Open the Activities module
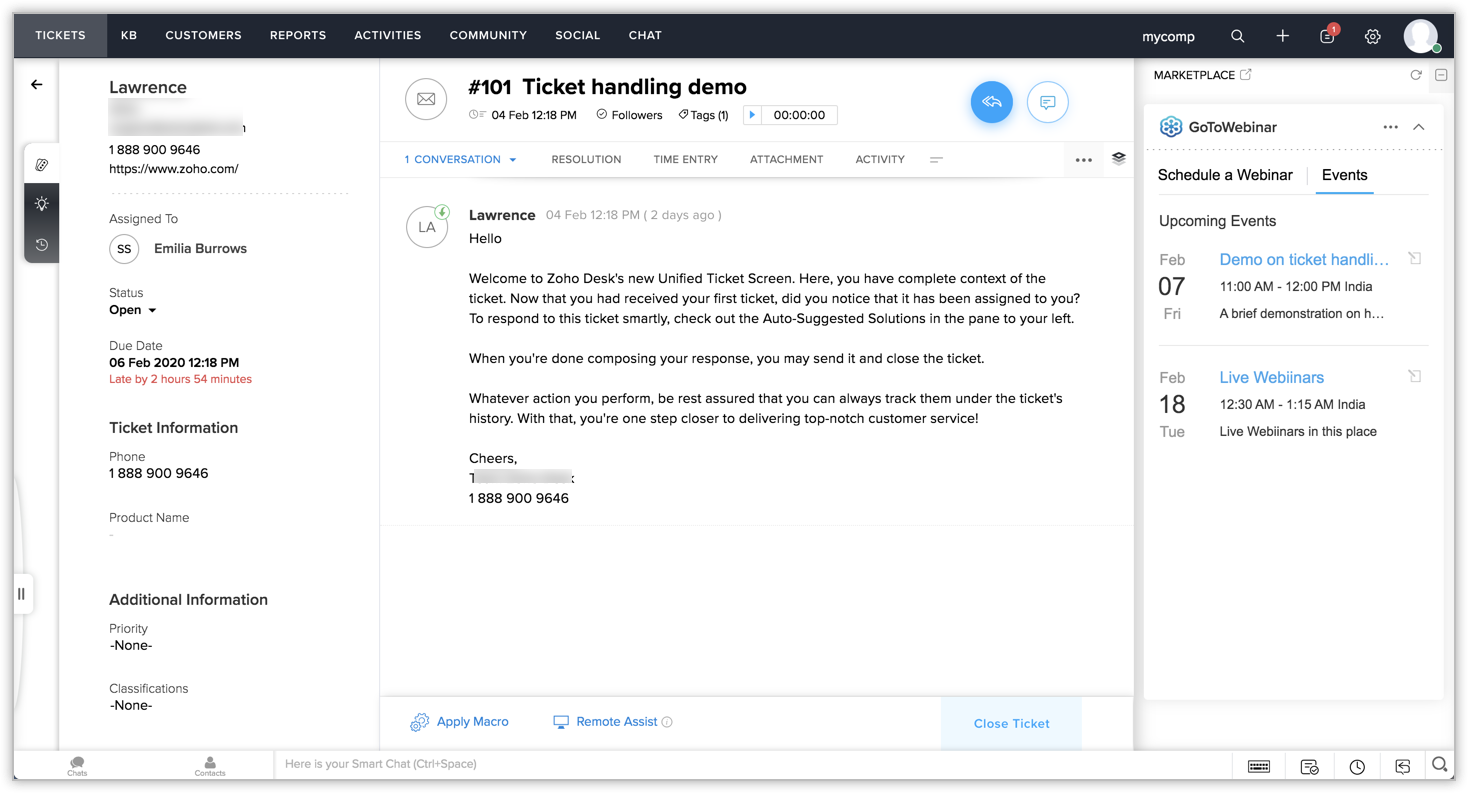This screenshot has width=1468, height=793. [x=388, y=36]
